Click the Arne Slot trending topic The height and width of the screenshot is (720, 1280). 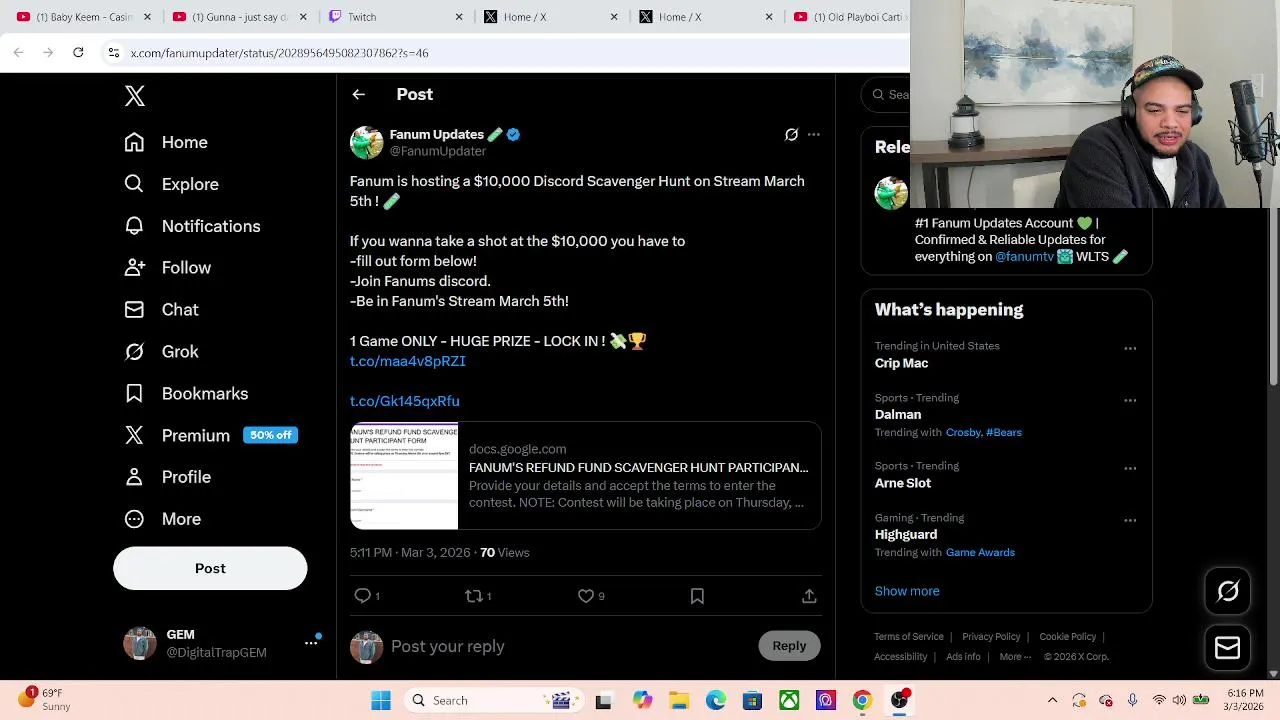point(903,483)
